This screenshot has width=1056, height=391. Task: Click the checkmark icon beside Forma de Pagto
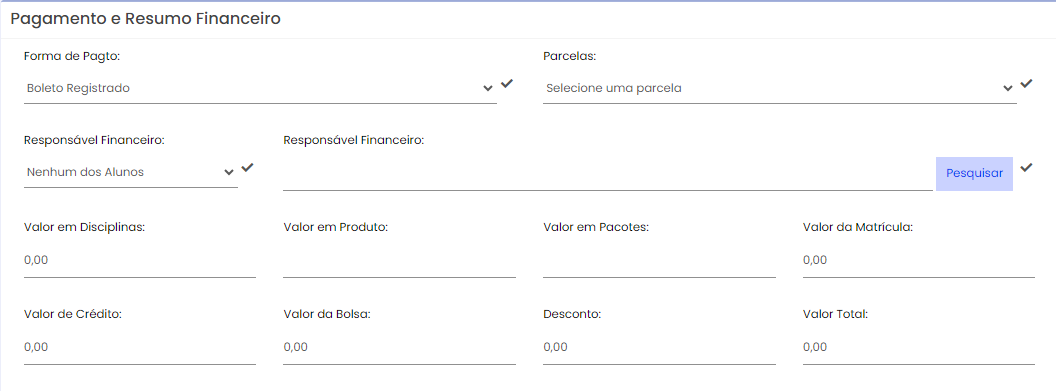[507, 83]
